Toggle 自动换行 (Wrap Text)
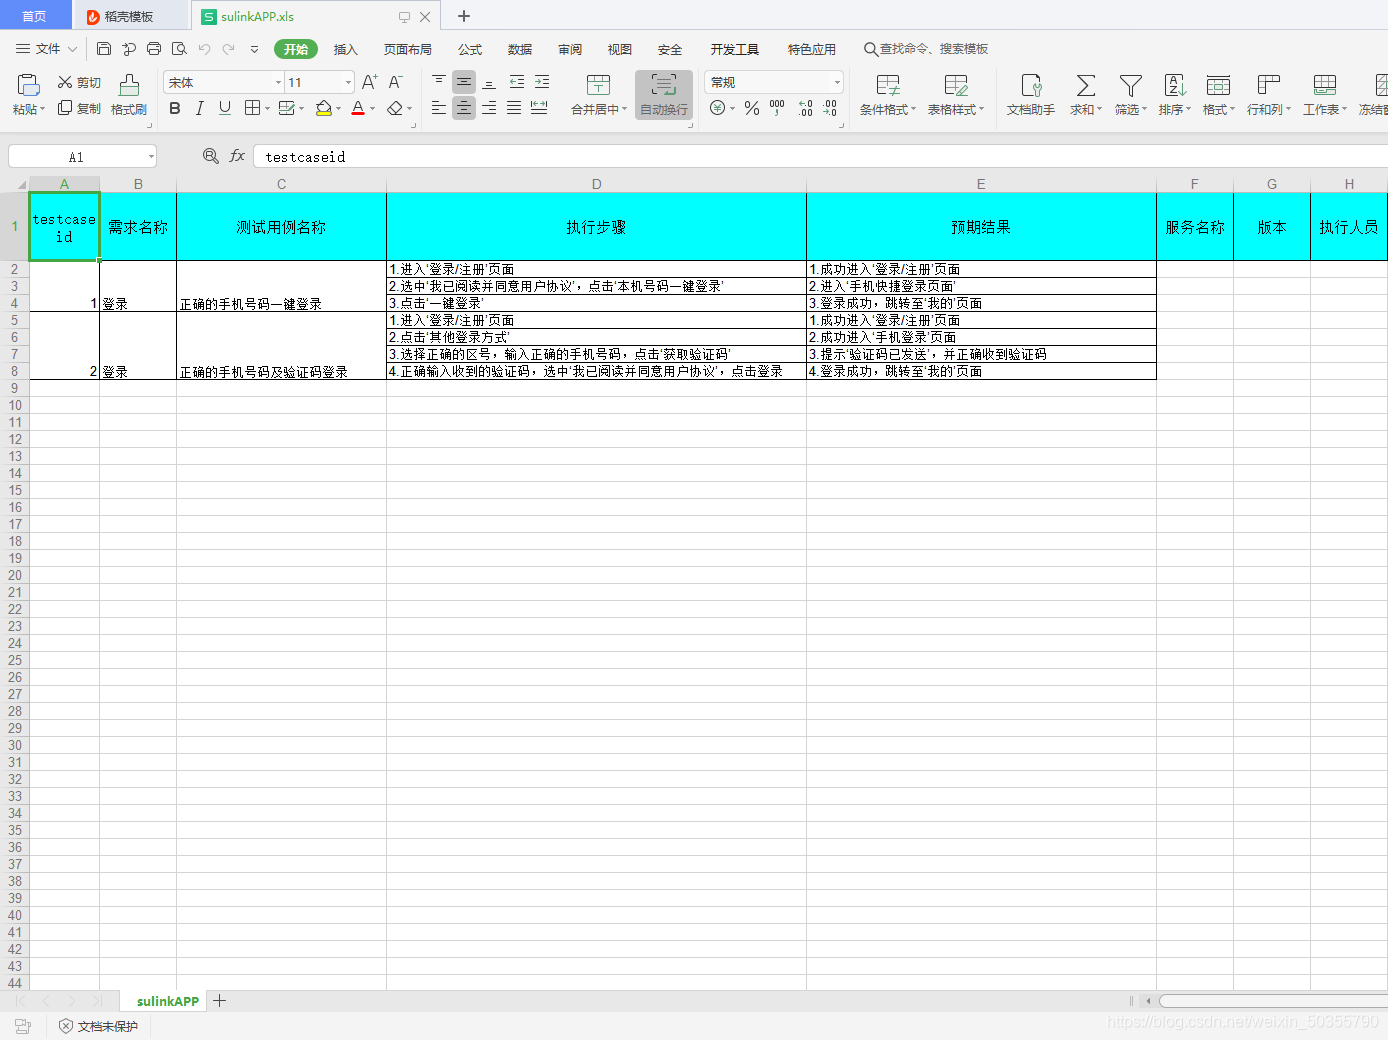Image resolution: width=1388 pixels, height=1040 pixels. click(662, 95)
